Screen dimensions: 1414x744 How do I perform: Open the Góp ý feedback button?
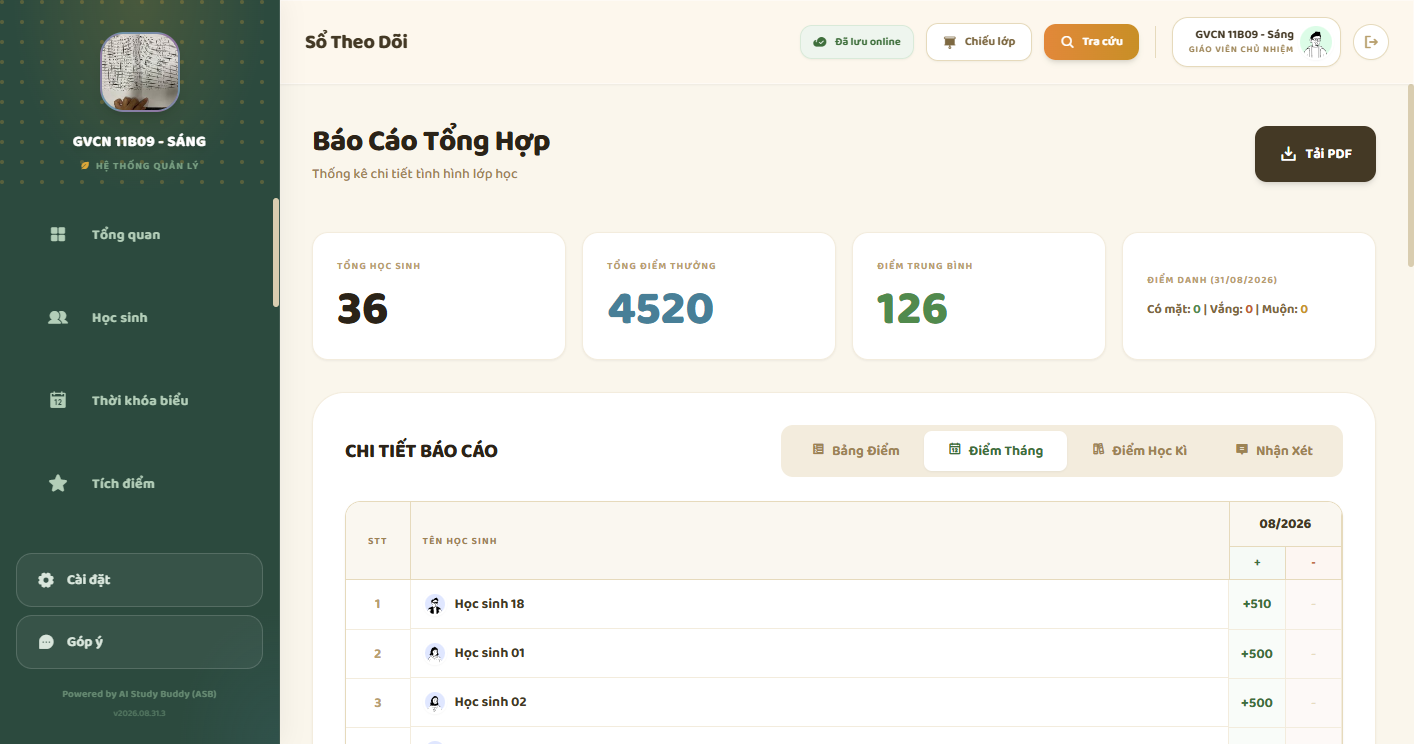[139, 642]
